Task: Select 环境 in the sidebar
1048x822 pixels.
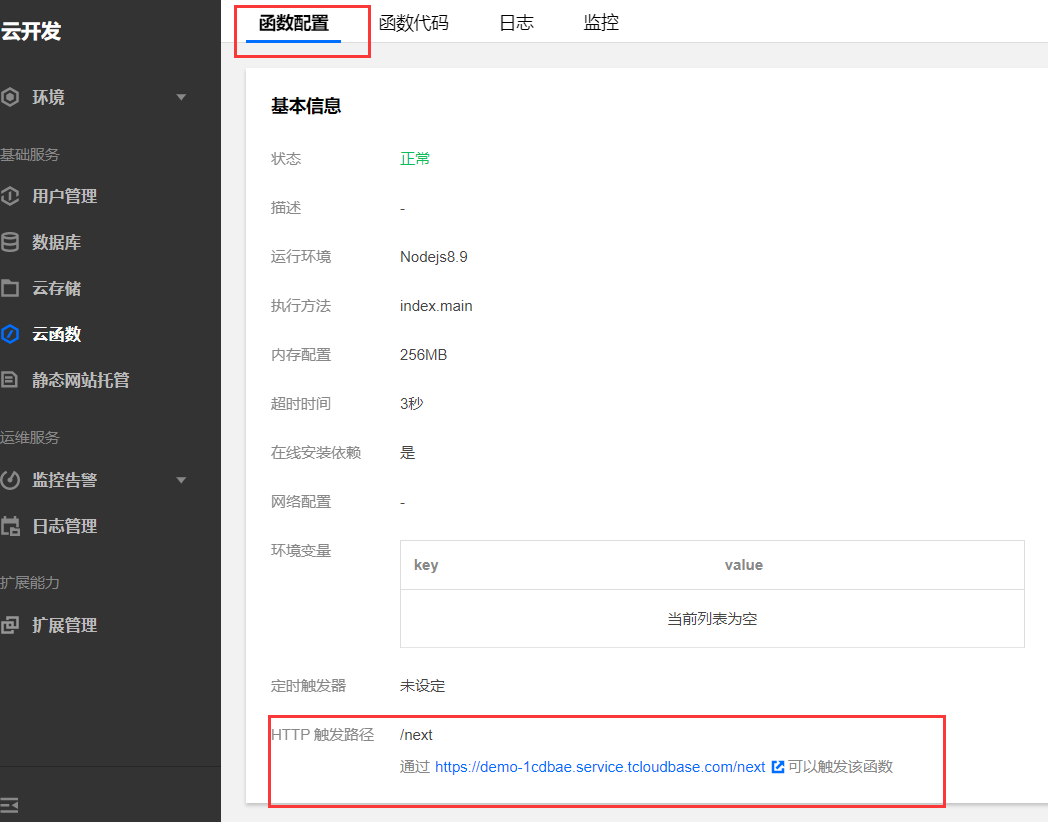Action: (49, 97)
